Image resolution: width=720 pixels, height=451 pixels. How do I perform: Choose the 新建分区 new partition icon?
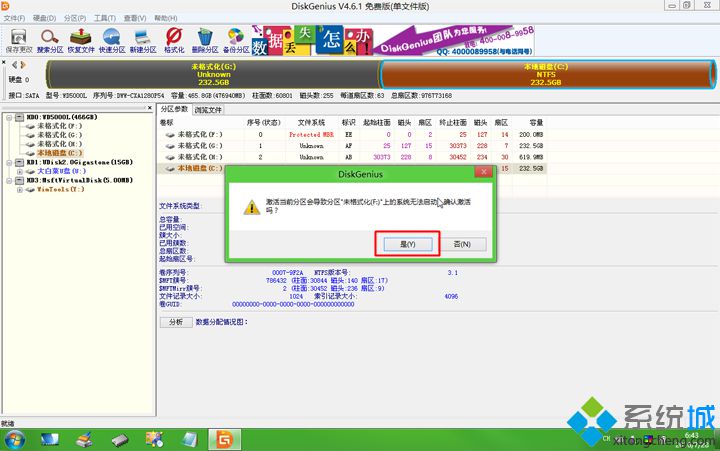(143, 40)
